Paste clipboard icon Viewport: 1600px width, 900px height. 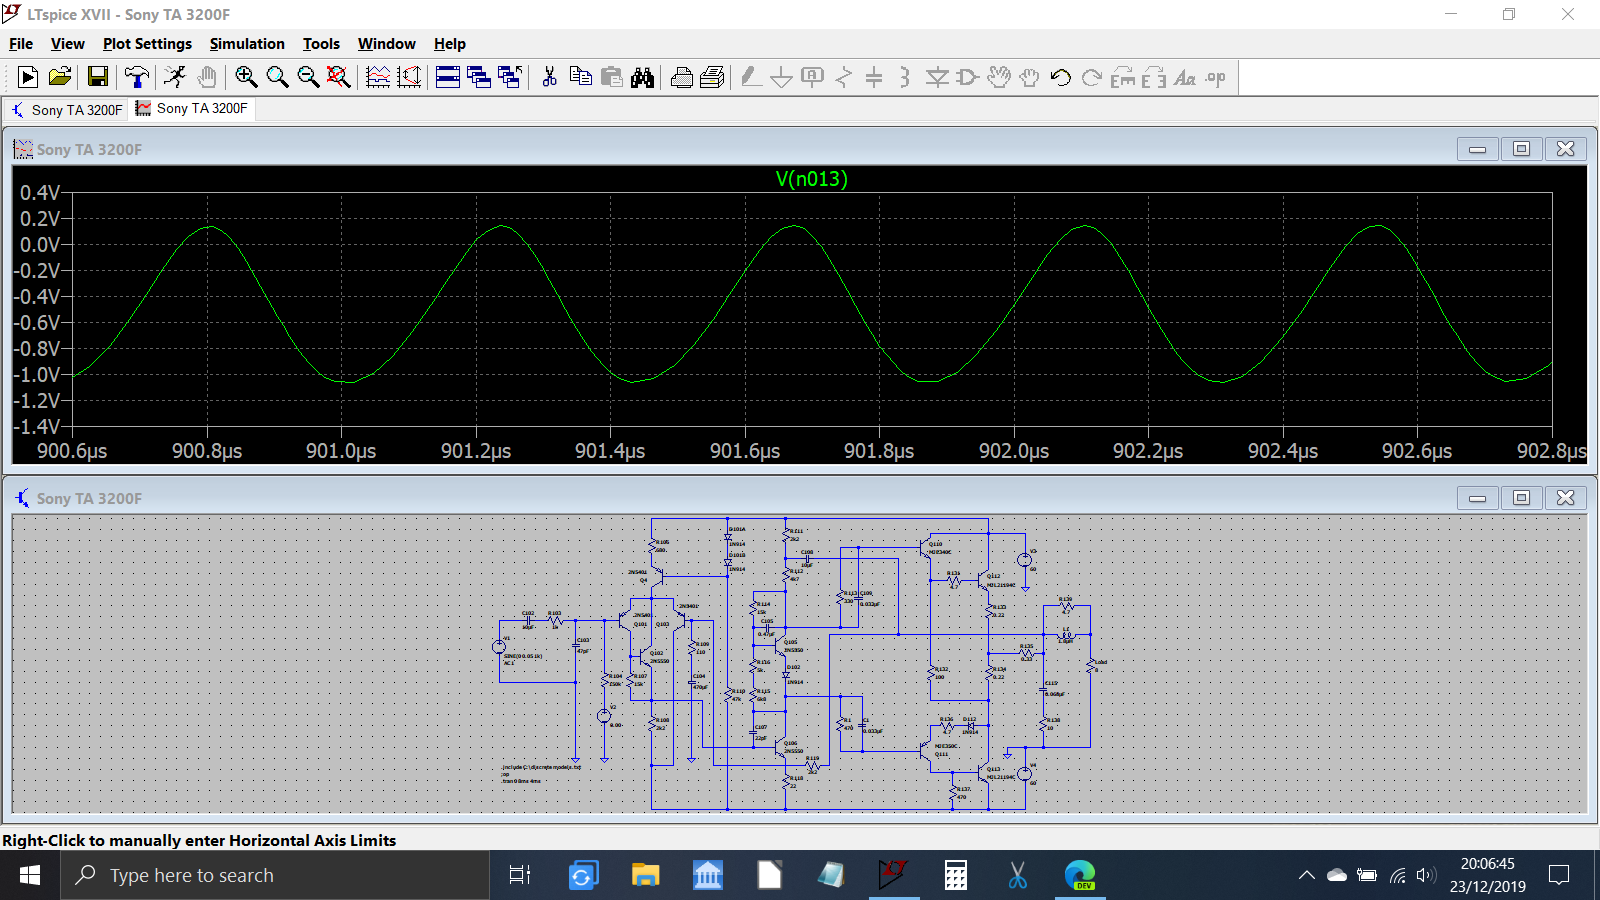point(611,77)
